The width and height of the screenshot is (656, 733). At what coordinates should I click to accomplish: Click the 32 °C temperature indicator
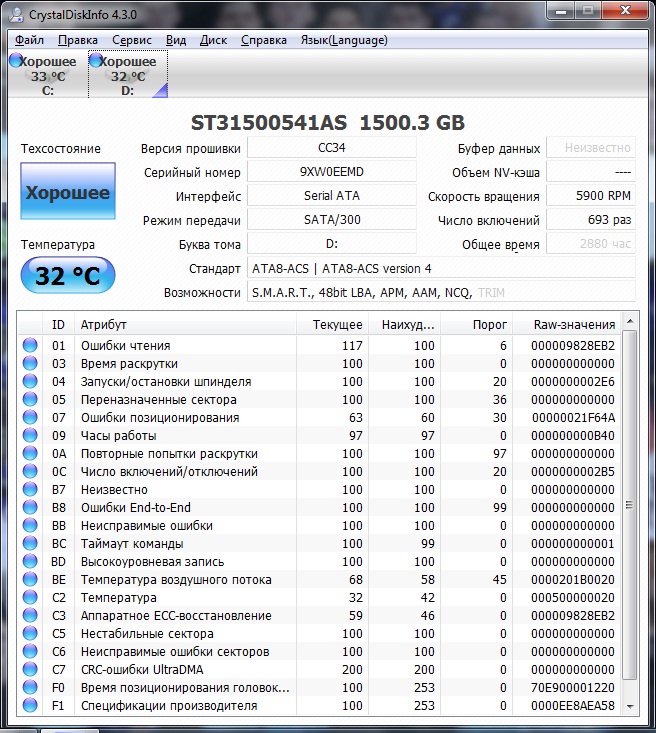[x=68, y=275]
